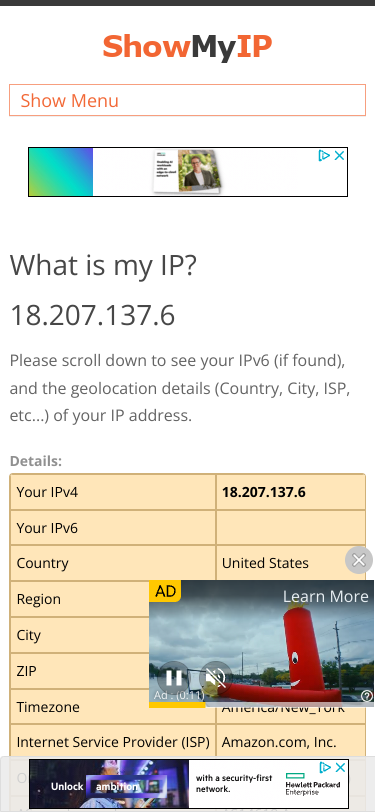
Task: Select the bold IPv4 address cell
Action: pyautogui.click(x=291, y=492)
